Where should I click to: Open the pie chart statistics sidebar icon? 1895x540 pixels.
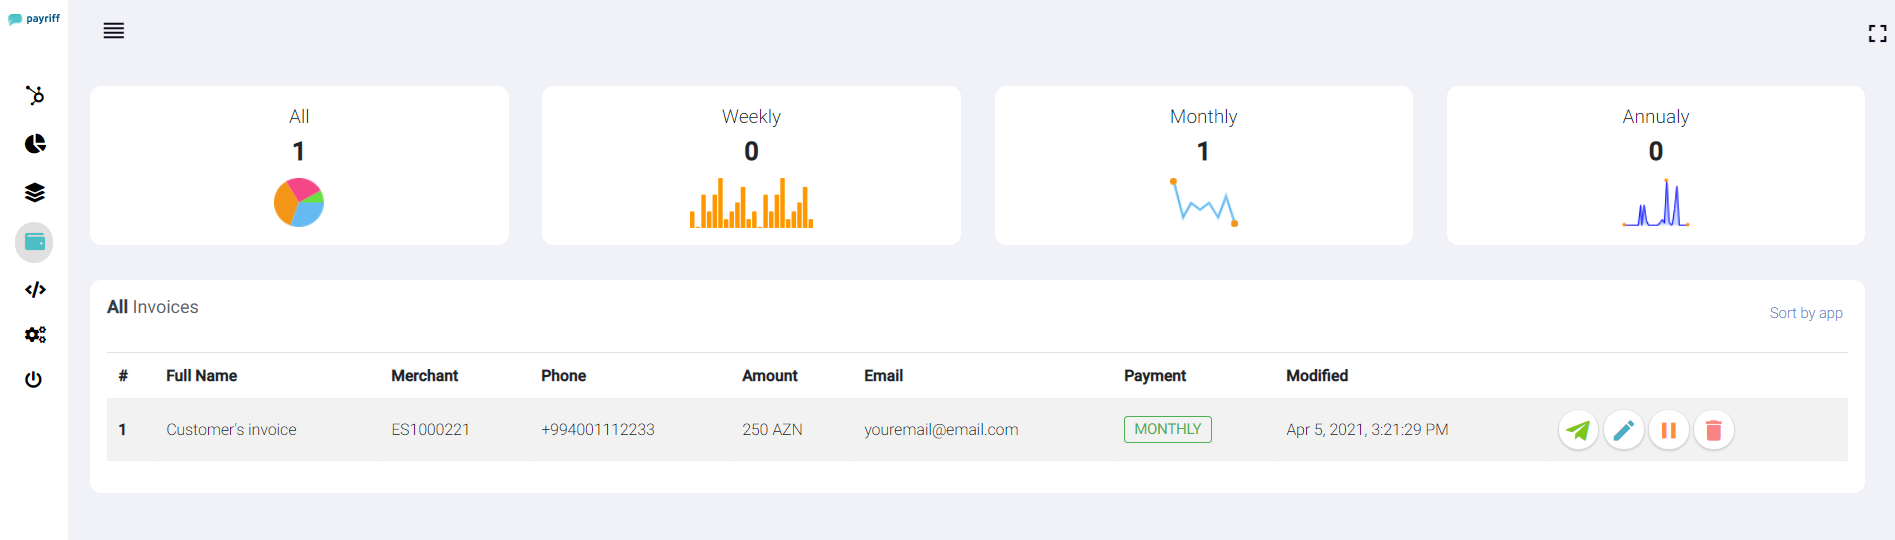(x=35, y=144)
